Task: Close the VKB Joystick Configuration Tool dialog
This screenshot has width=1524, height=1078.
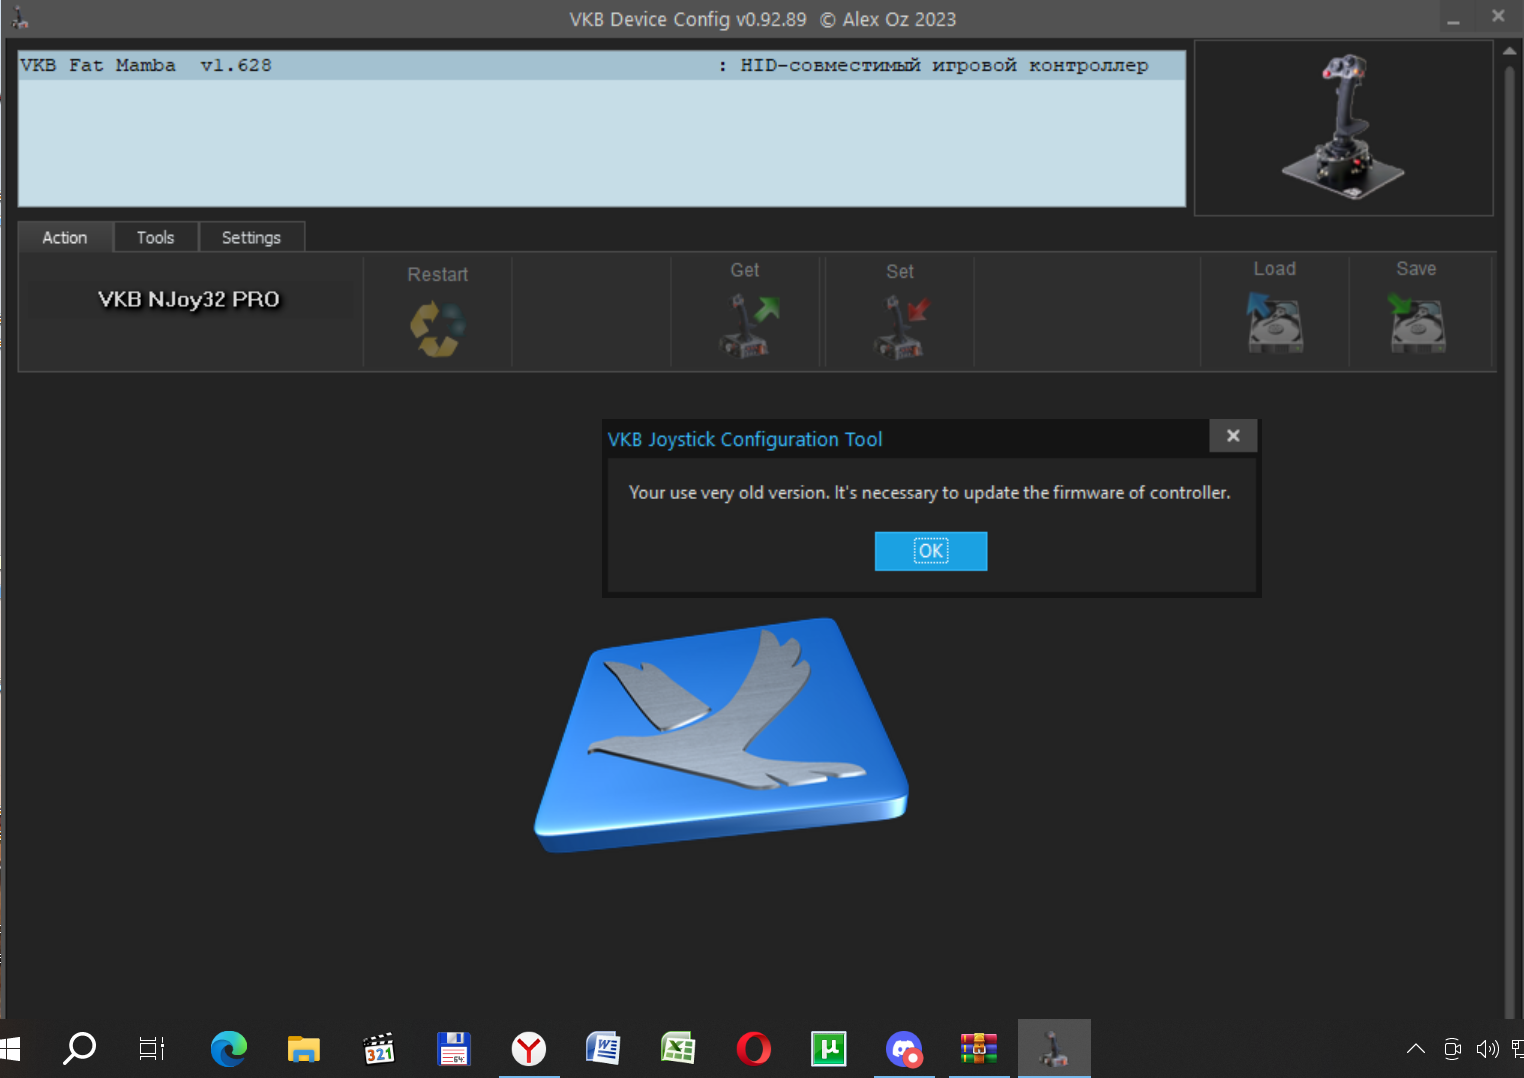Action: coord(1233,436)
